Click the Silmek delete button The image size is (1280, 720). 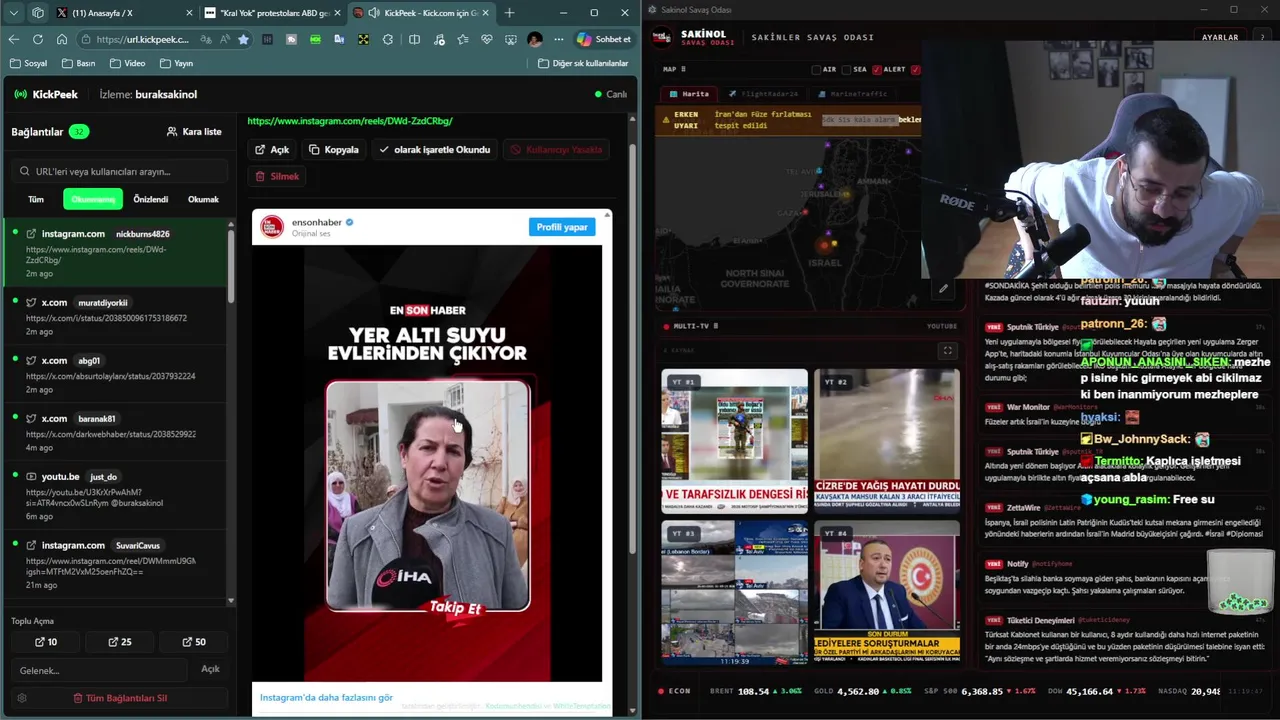pyautogui.click(x=277, y=176)
